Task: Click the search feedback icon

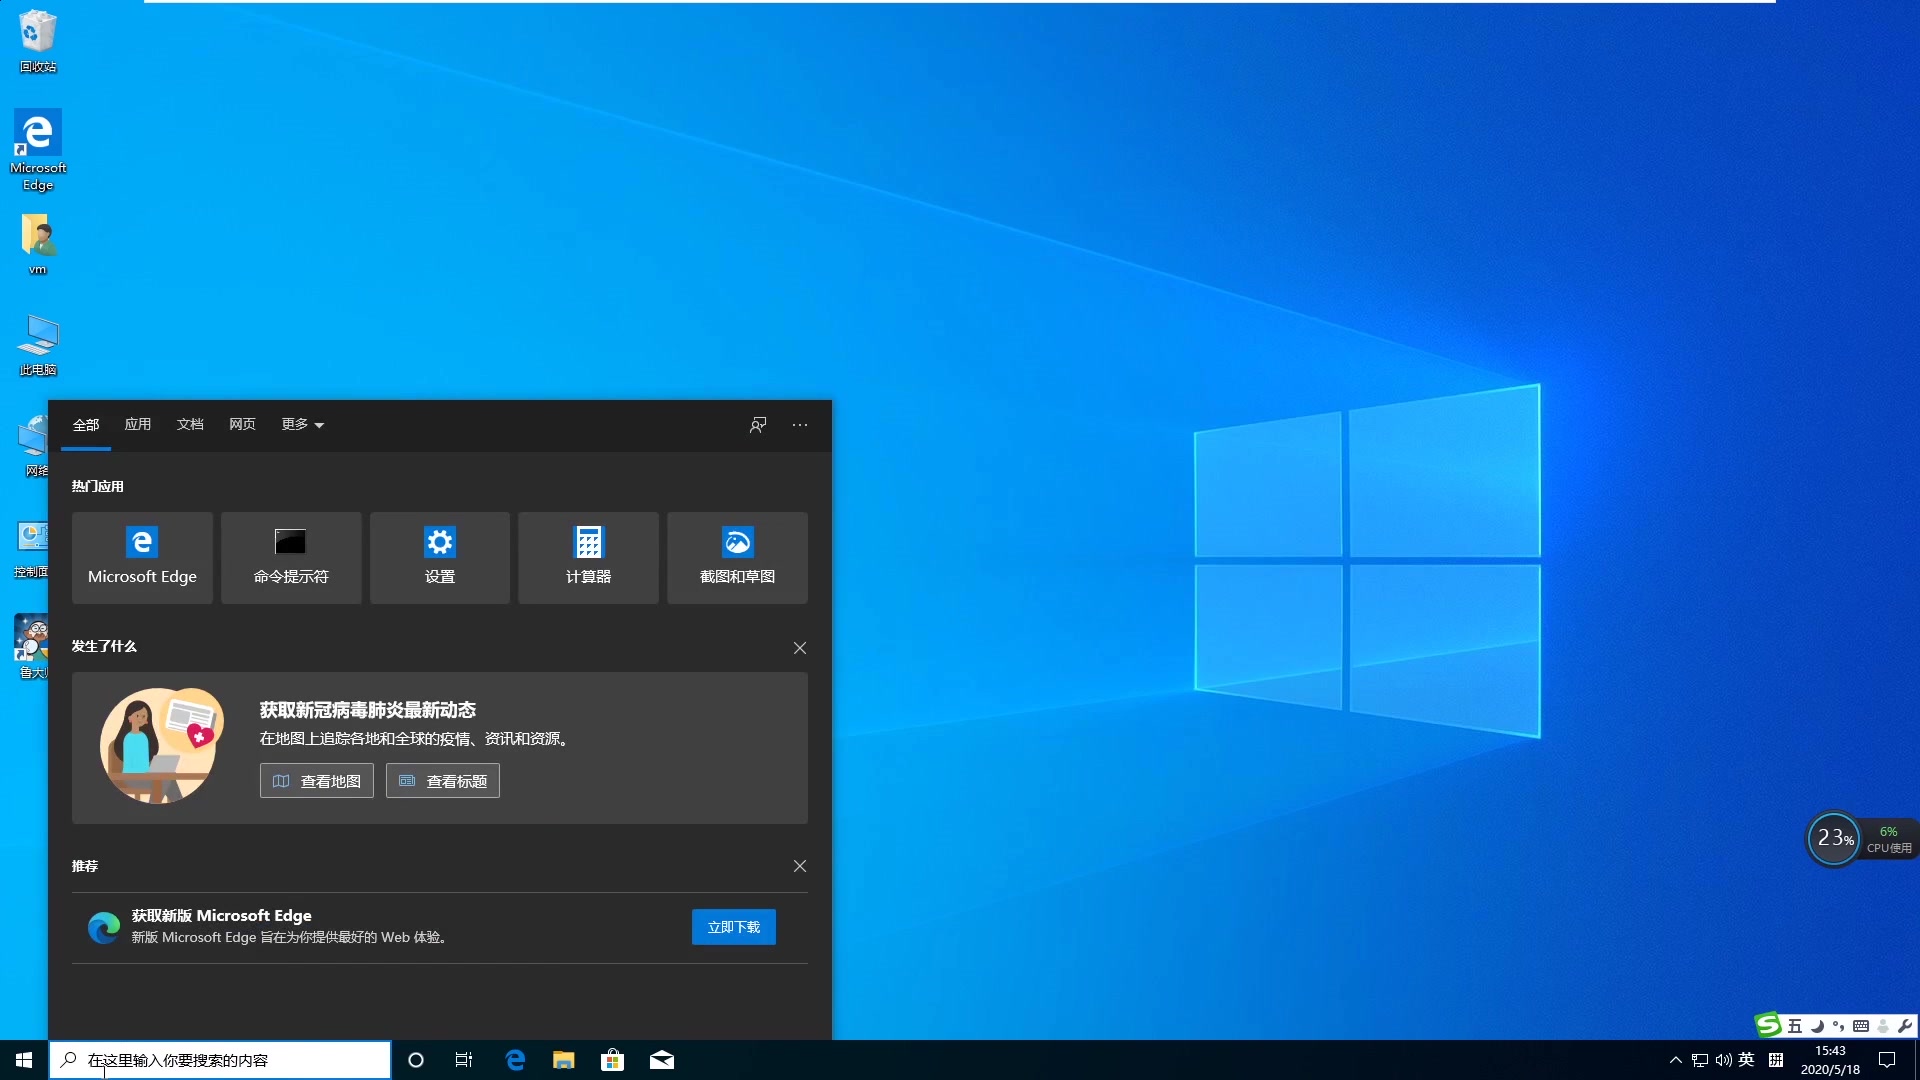Action: (x=758, y=425)
